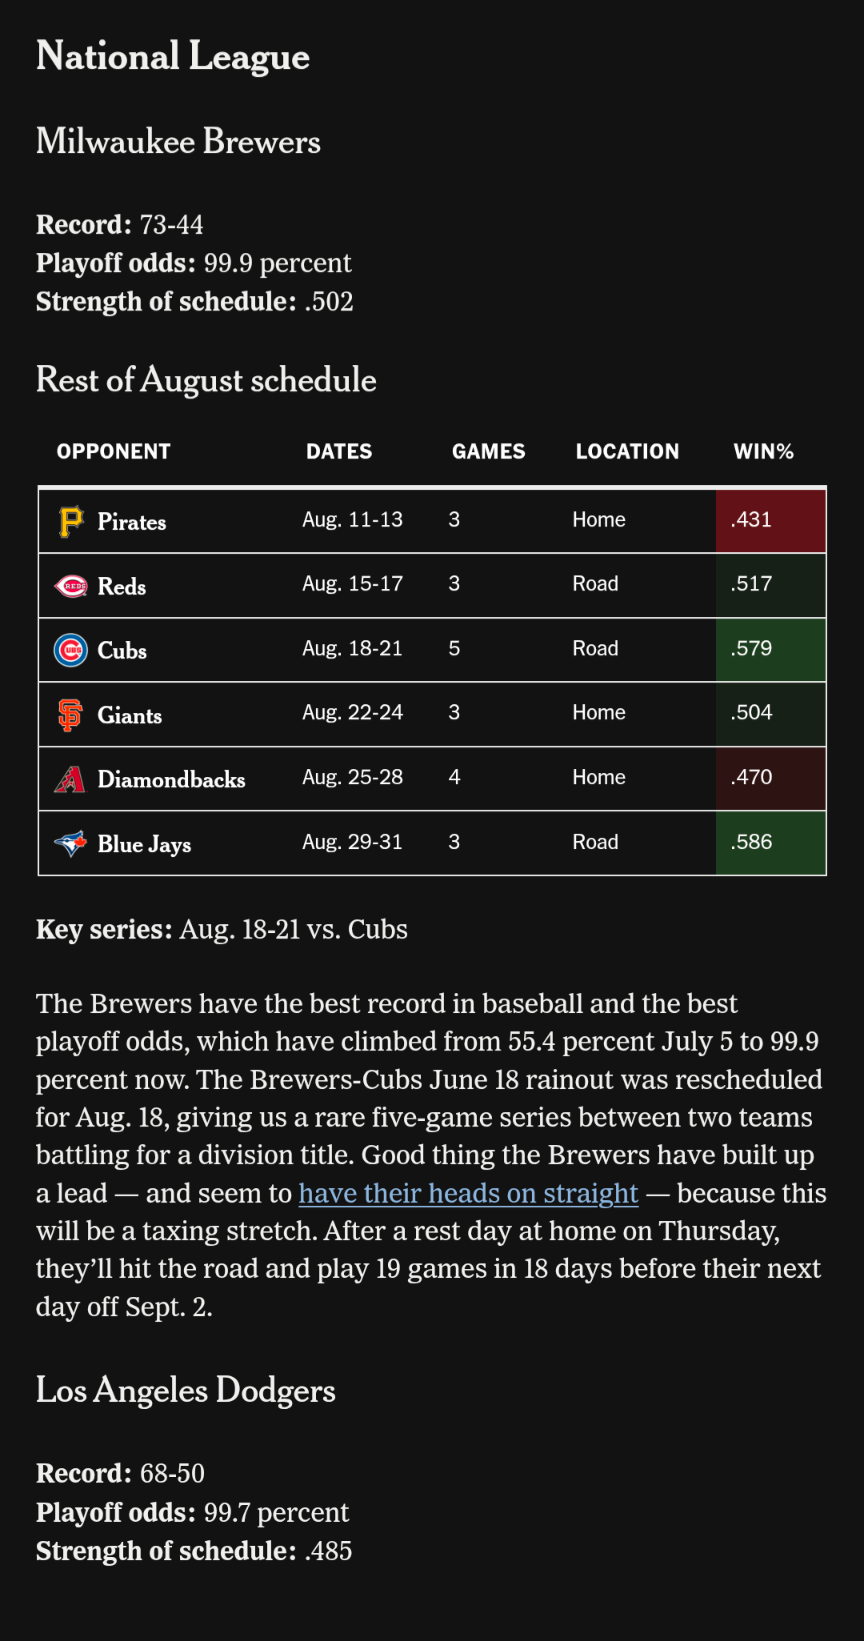The width and height of the screenshot is (864, 1641).
Task: Open the "have their heads on straight" link
Action: coord(468,1193)
